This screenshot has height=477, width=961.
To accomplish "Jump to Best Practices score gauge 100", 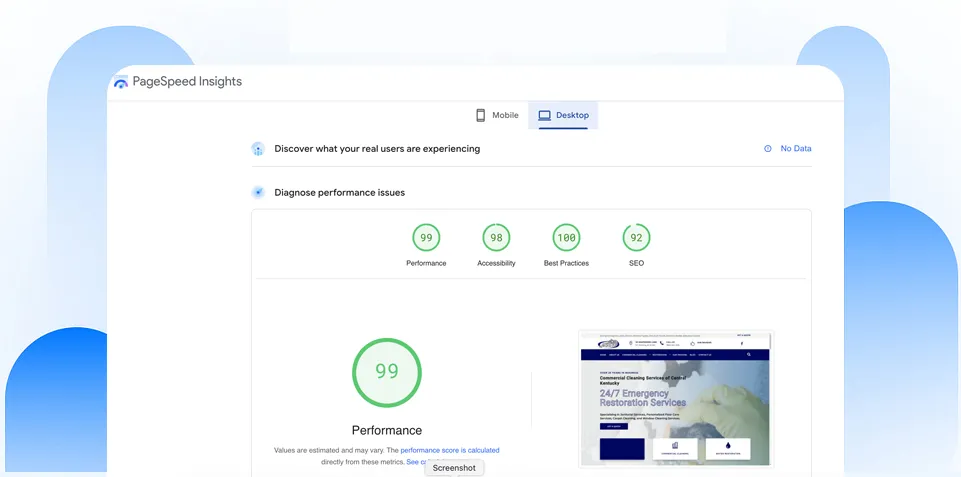I will 566,237.
